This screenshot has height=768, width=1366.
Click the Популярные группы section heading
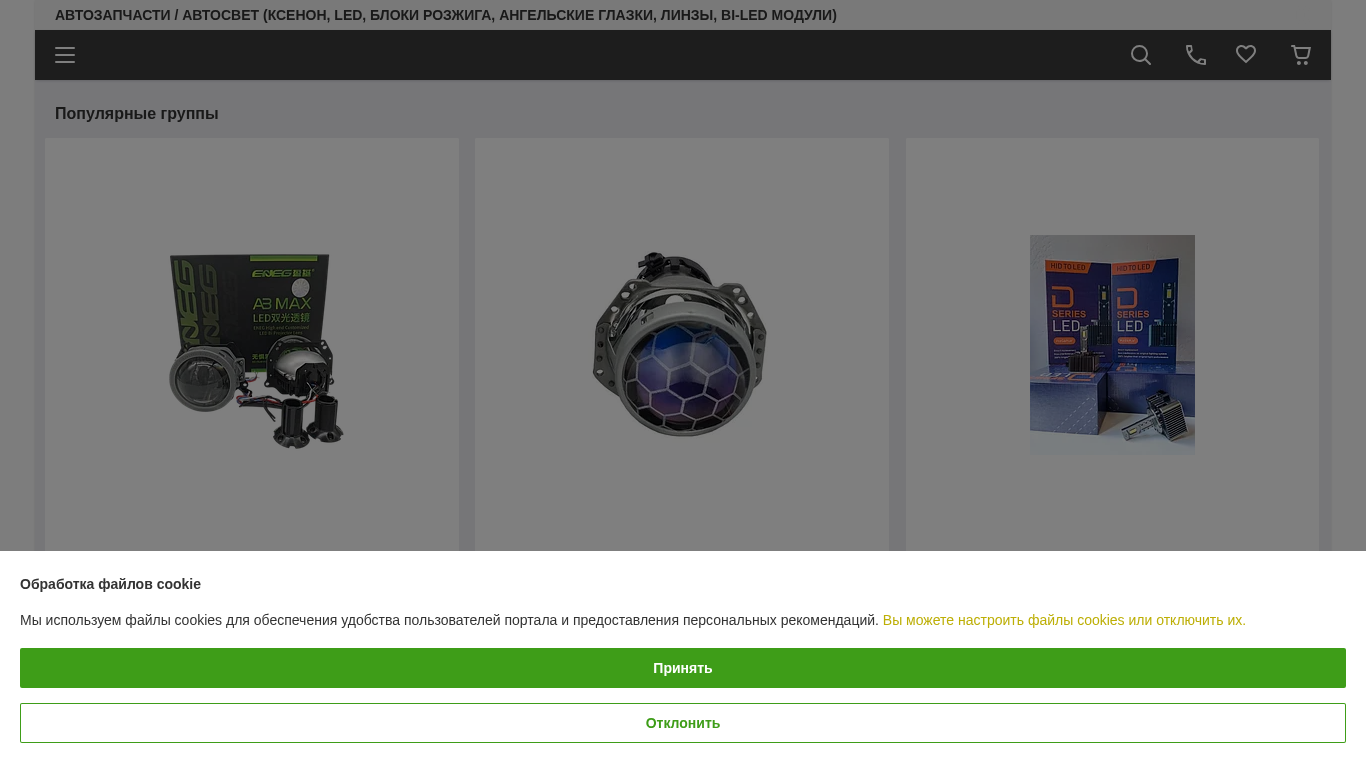(137, 114)
